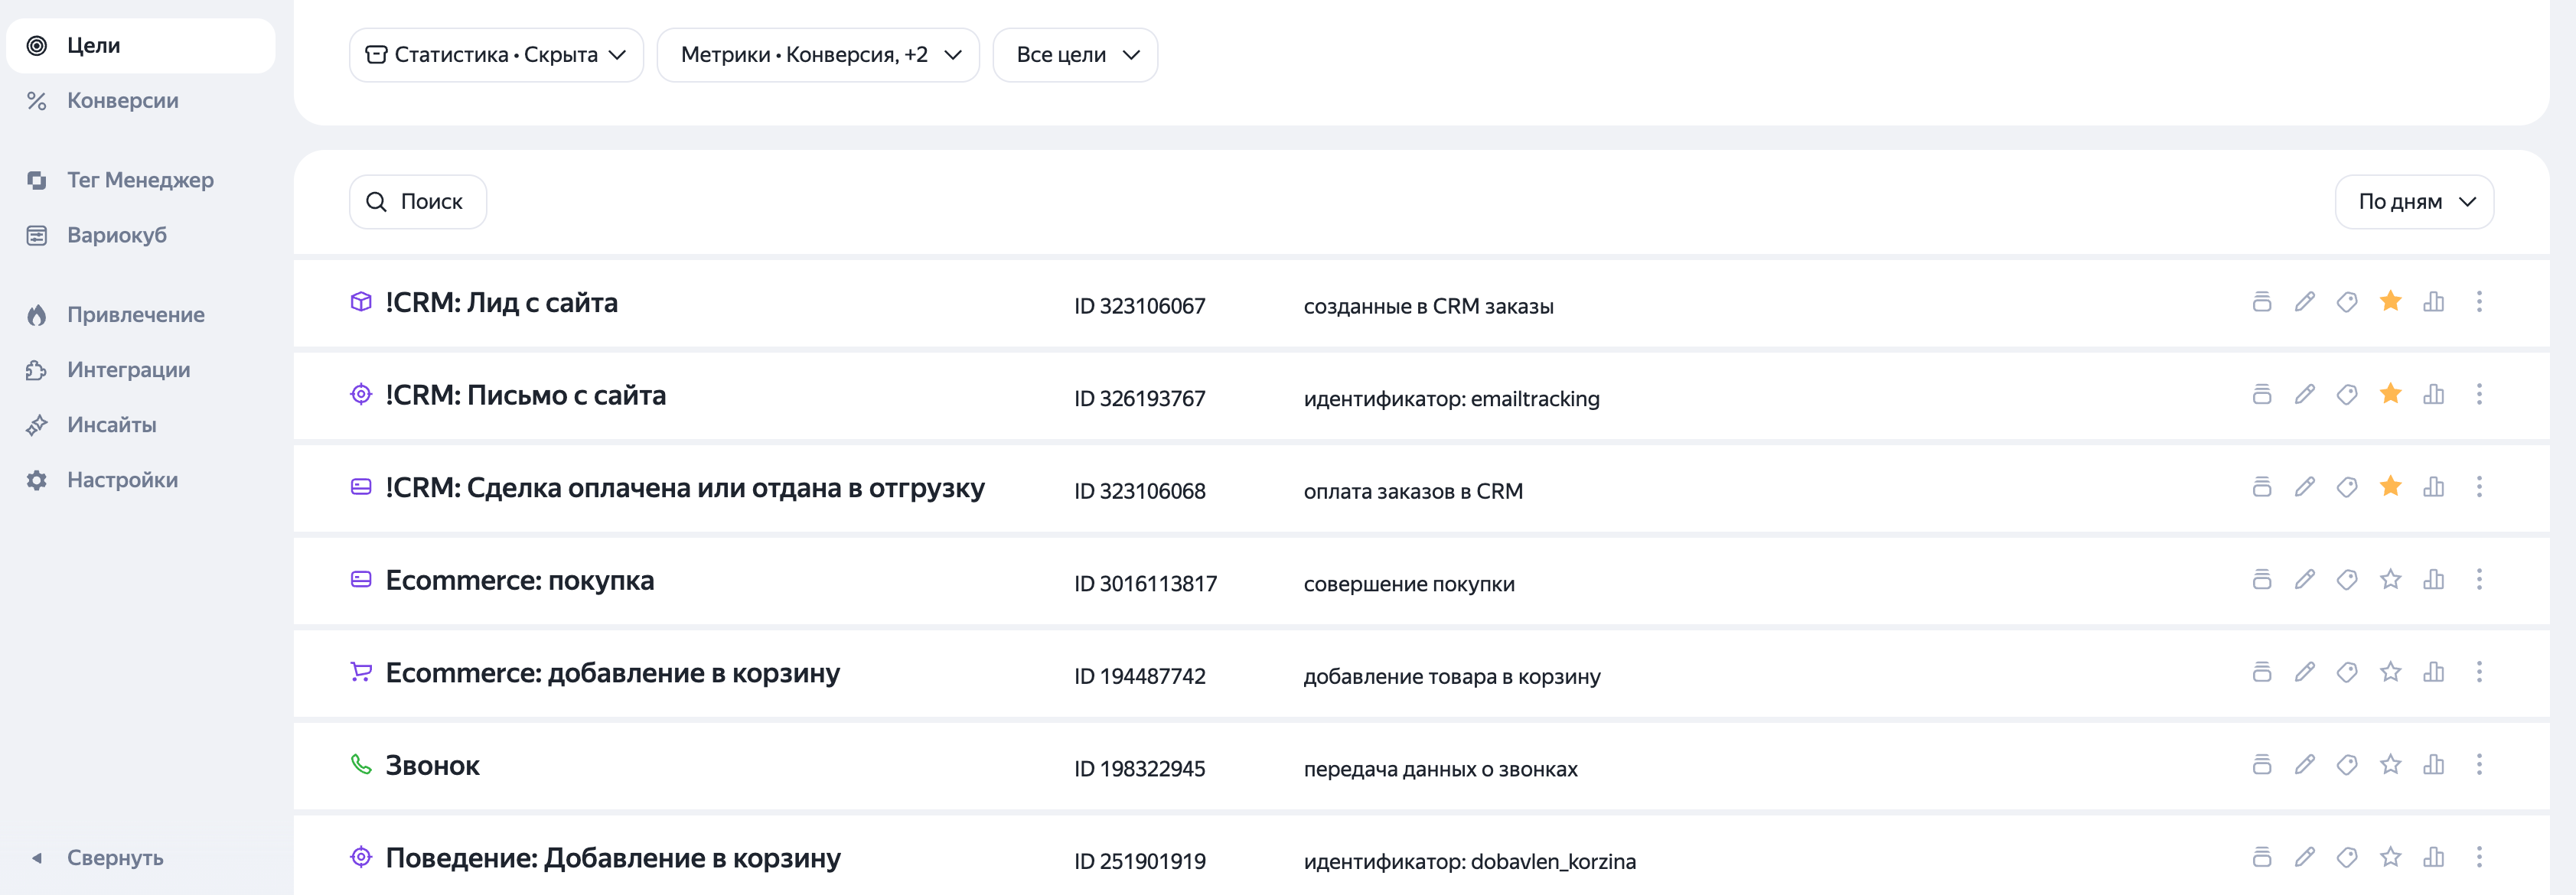
Task: Open Метрики · Конверсия, +2 dropdown
Action: (817, 55)
